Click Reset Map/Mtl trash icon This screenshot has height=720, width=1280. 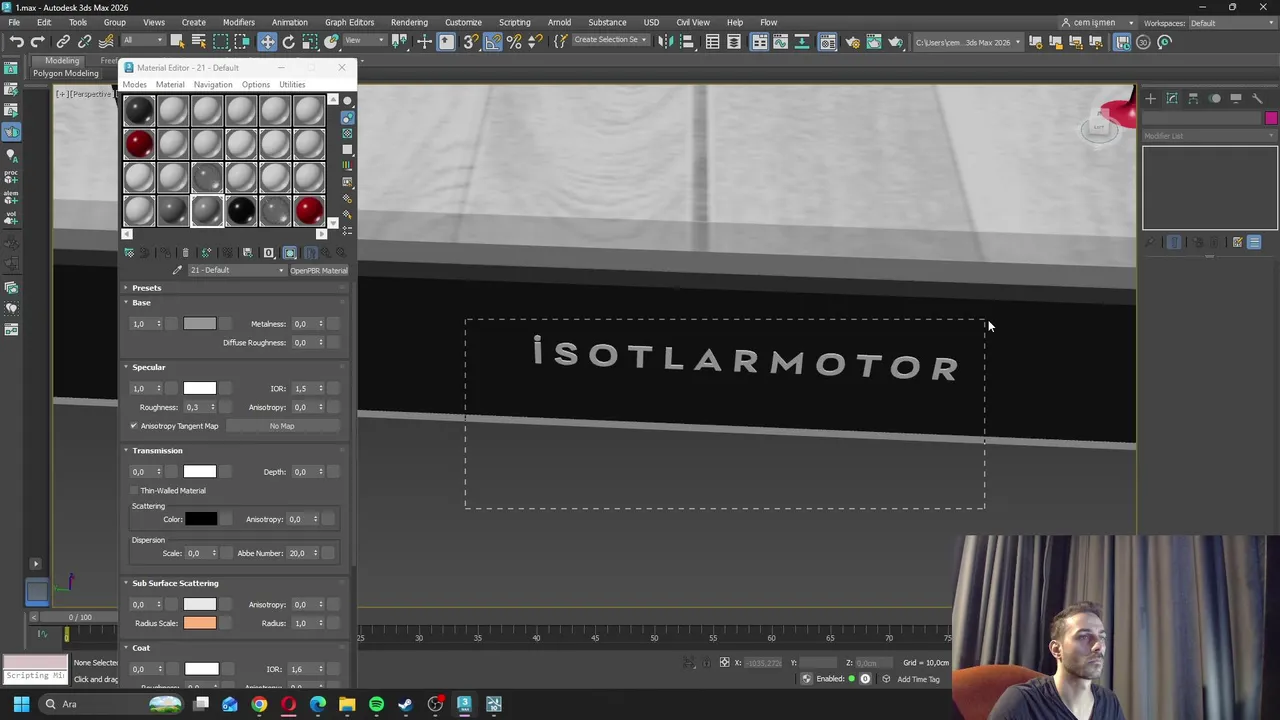point(185,253)
